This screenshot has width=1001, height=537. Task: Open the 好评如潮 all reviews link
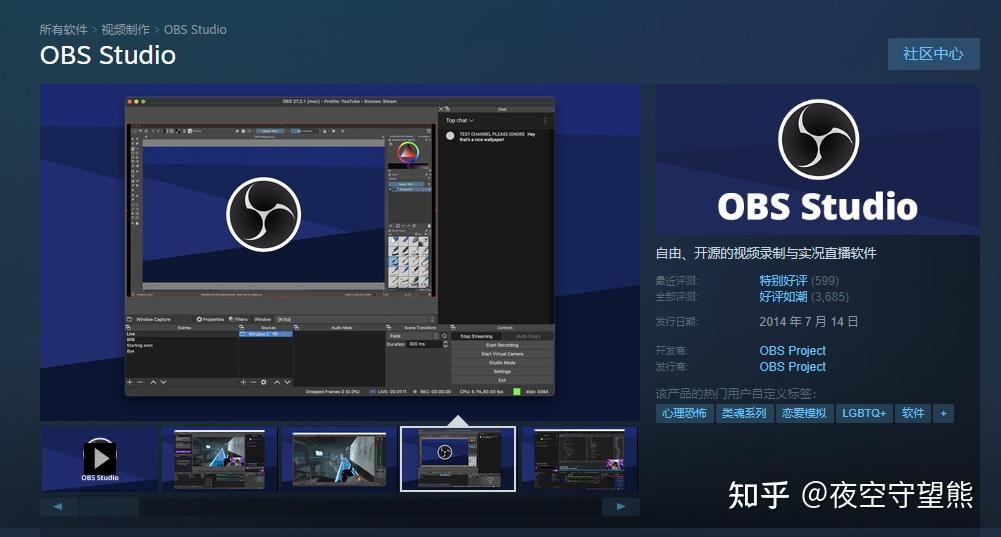pos(783,296)
